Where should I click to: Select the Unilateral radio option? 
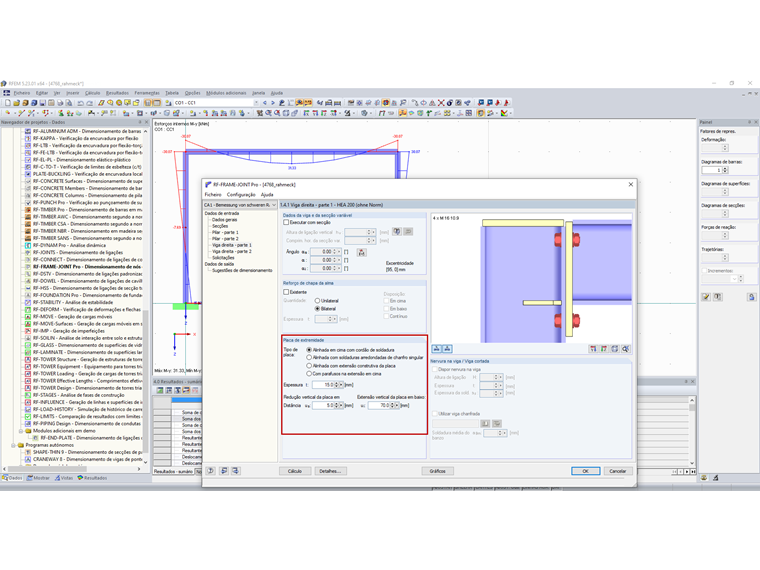click(x=317, y=301)
